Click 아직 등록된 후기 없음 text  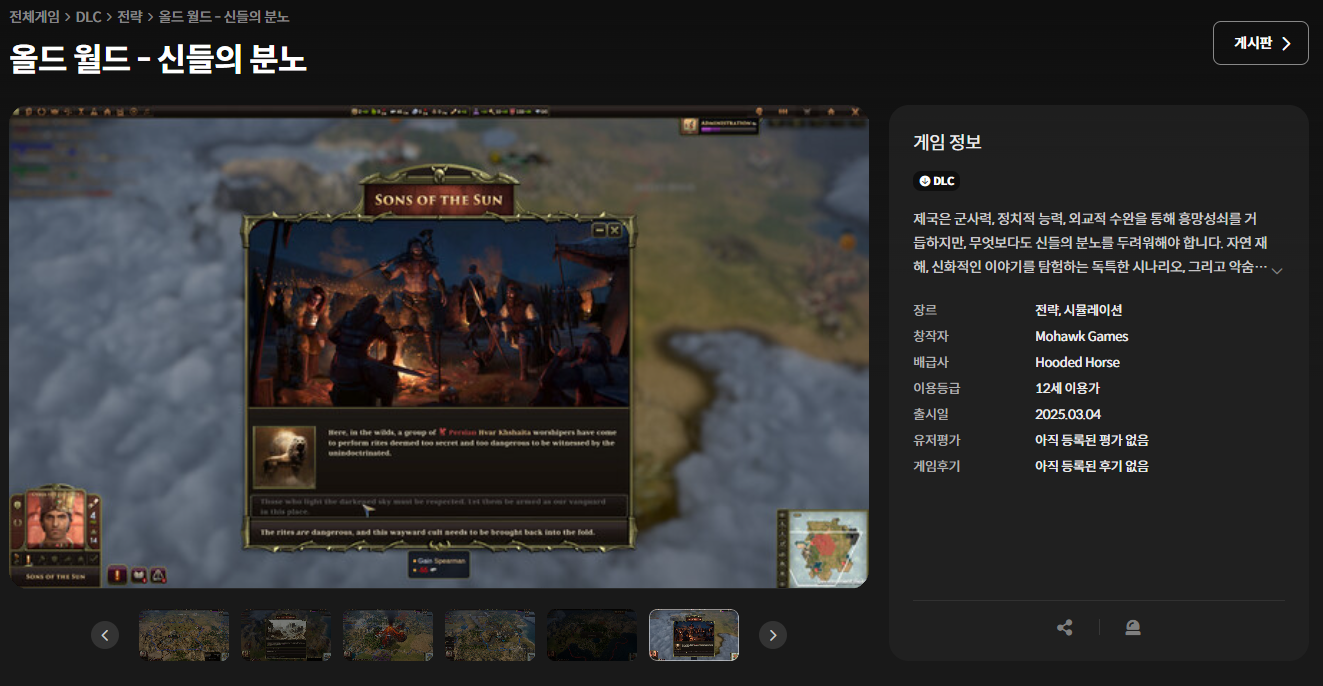1092,466
